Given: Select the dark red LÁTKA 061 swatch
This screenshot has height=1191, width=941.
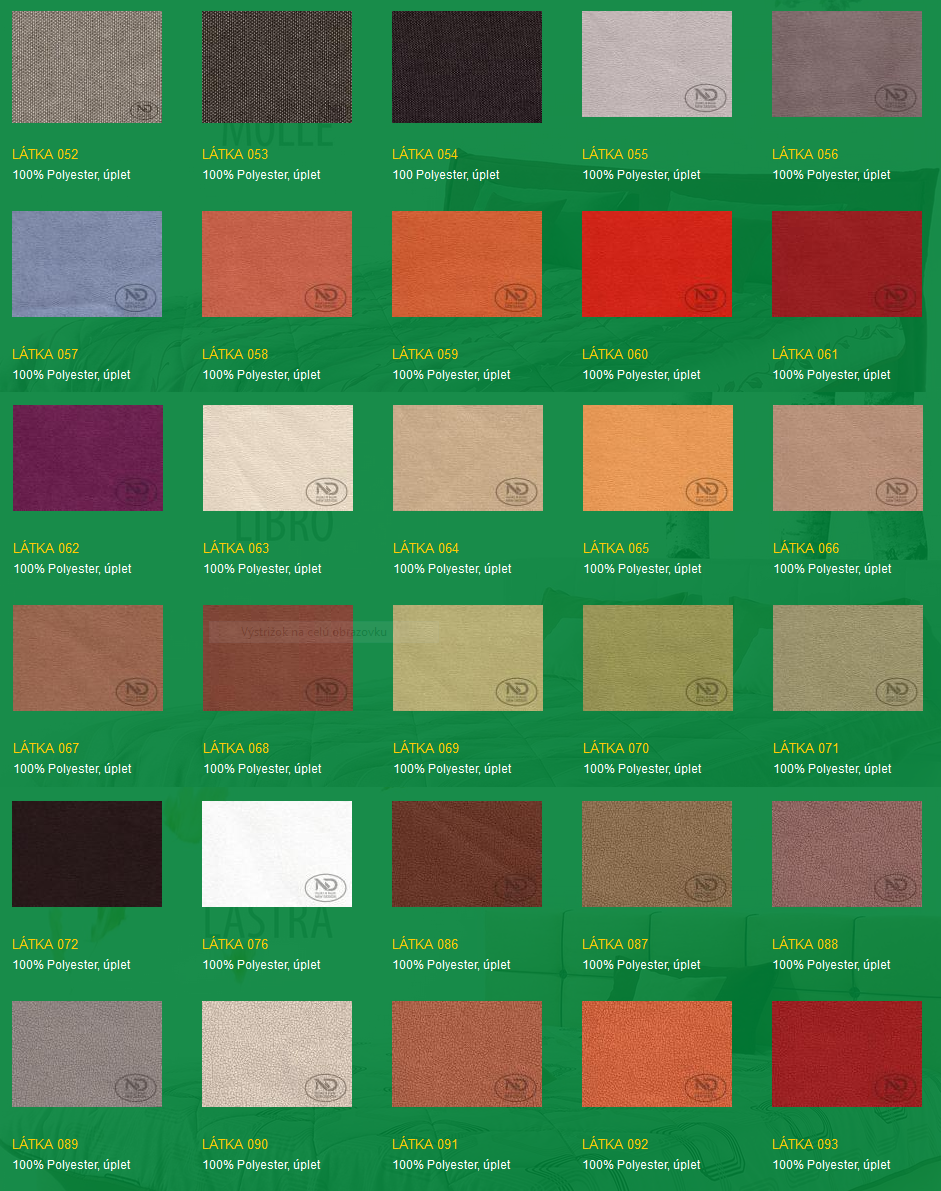Looking at the screenshot, I should tap(847, 264).
